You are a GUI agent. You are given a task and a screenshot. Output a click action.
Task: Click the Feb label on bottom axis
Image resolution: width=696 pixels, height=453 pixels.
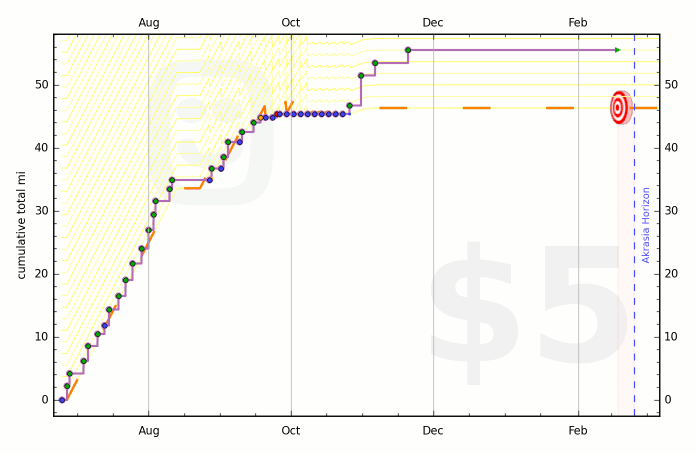[578, 431]
